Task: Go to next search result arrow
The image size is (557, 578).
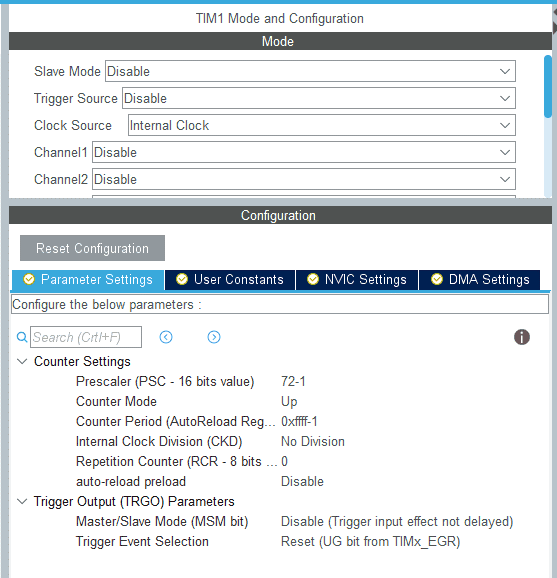Action: (x=214, y=337)
